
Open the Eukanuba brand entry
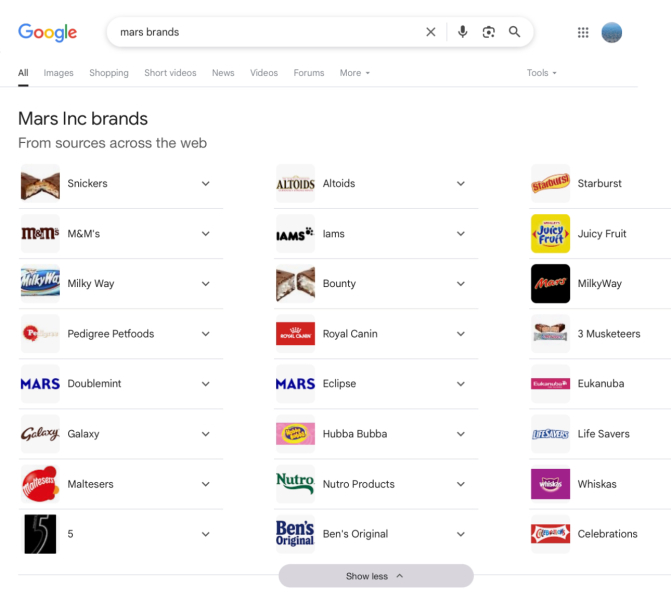click(600, 384)
